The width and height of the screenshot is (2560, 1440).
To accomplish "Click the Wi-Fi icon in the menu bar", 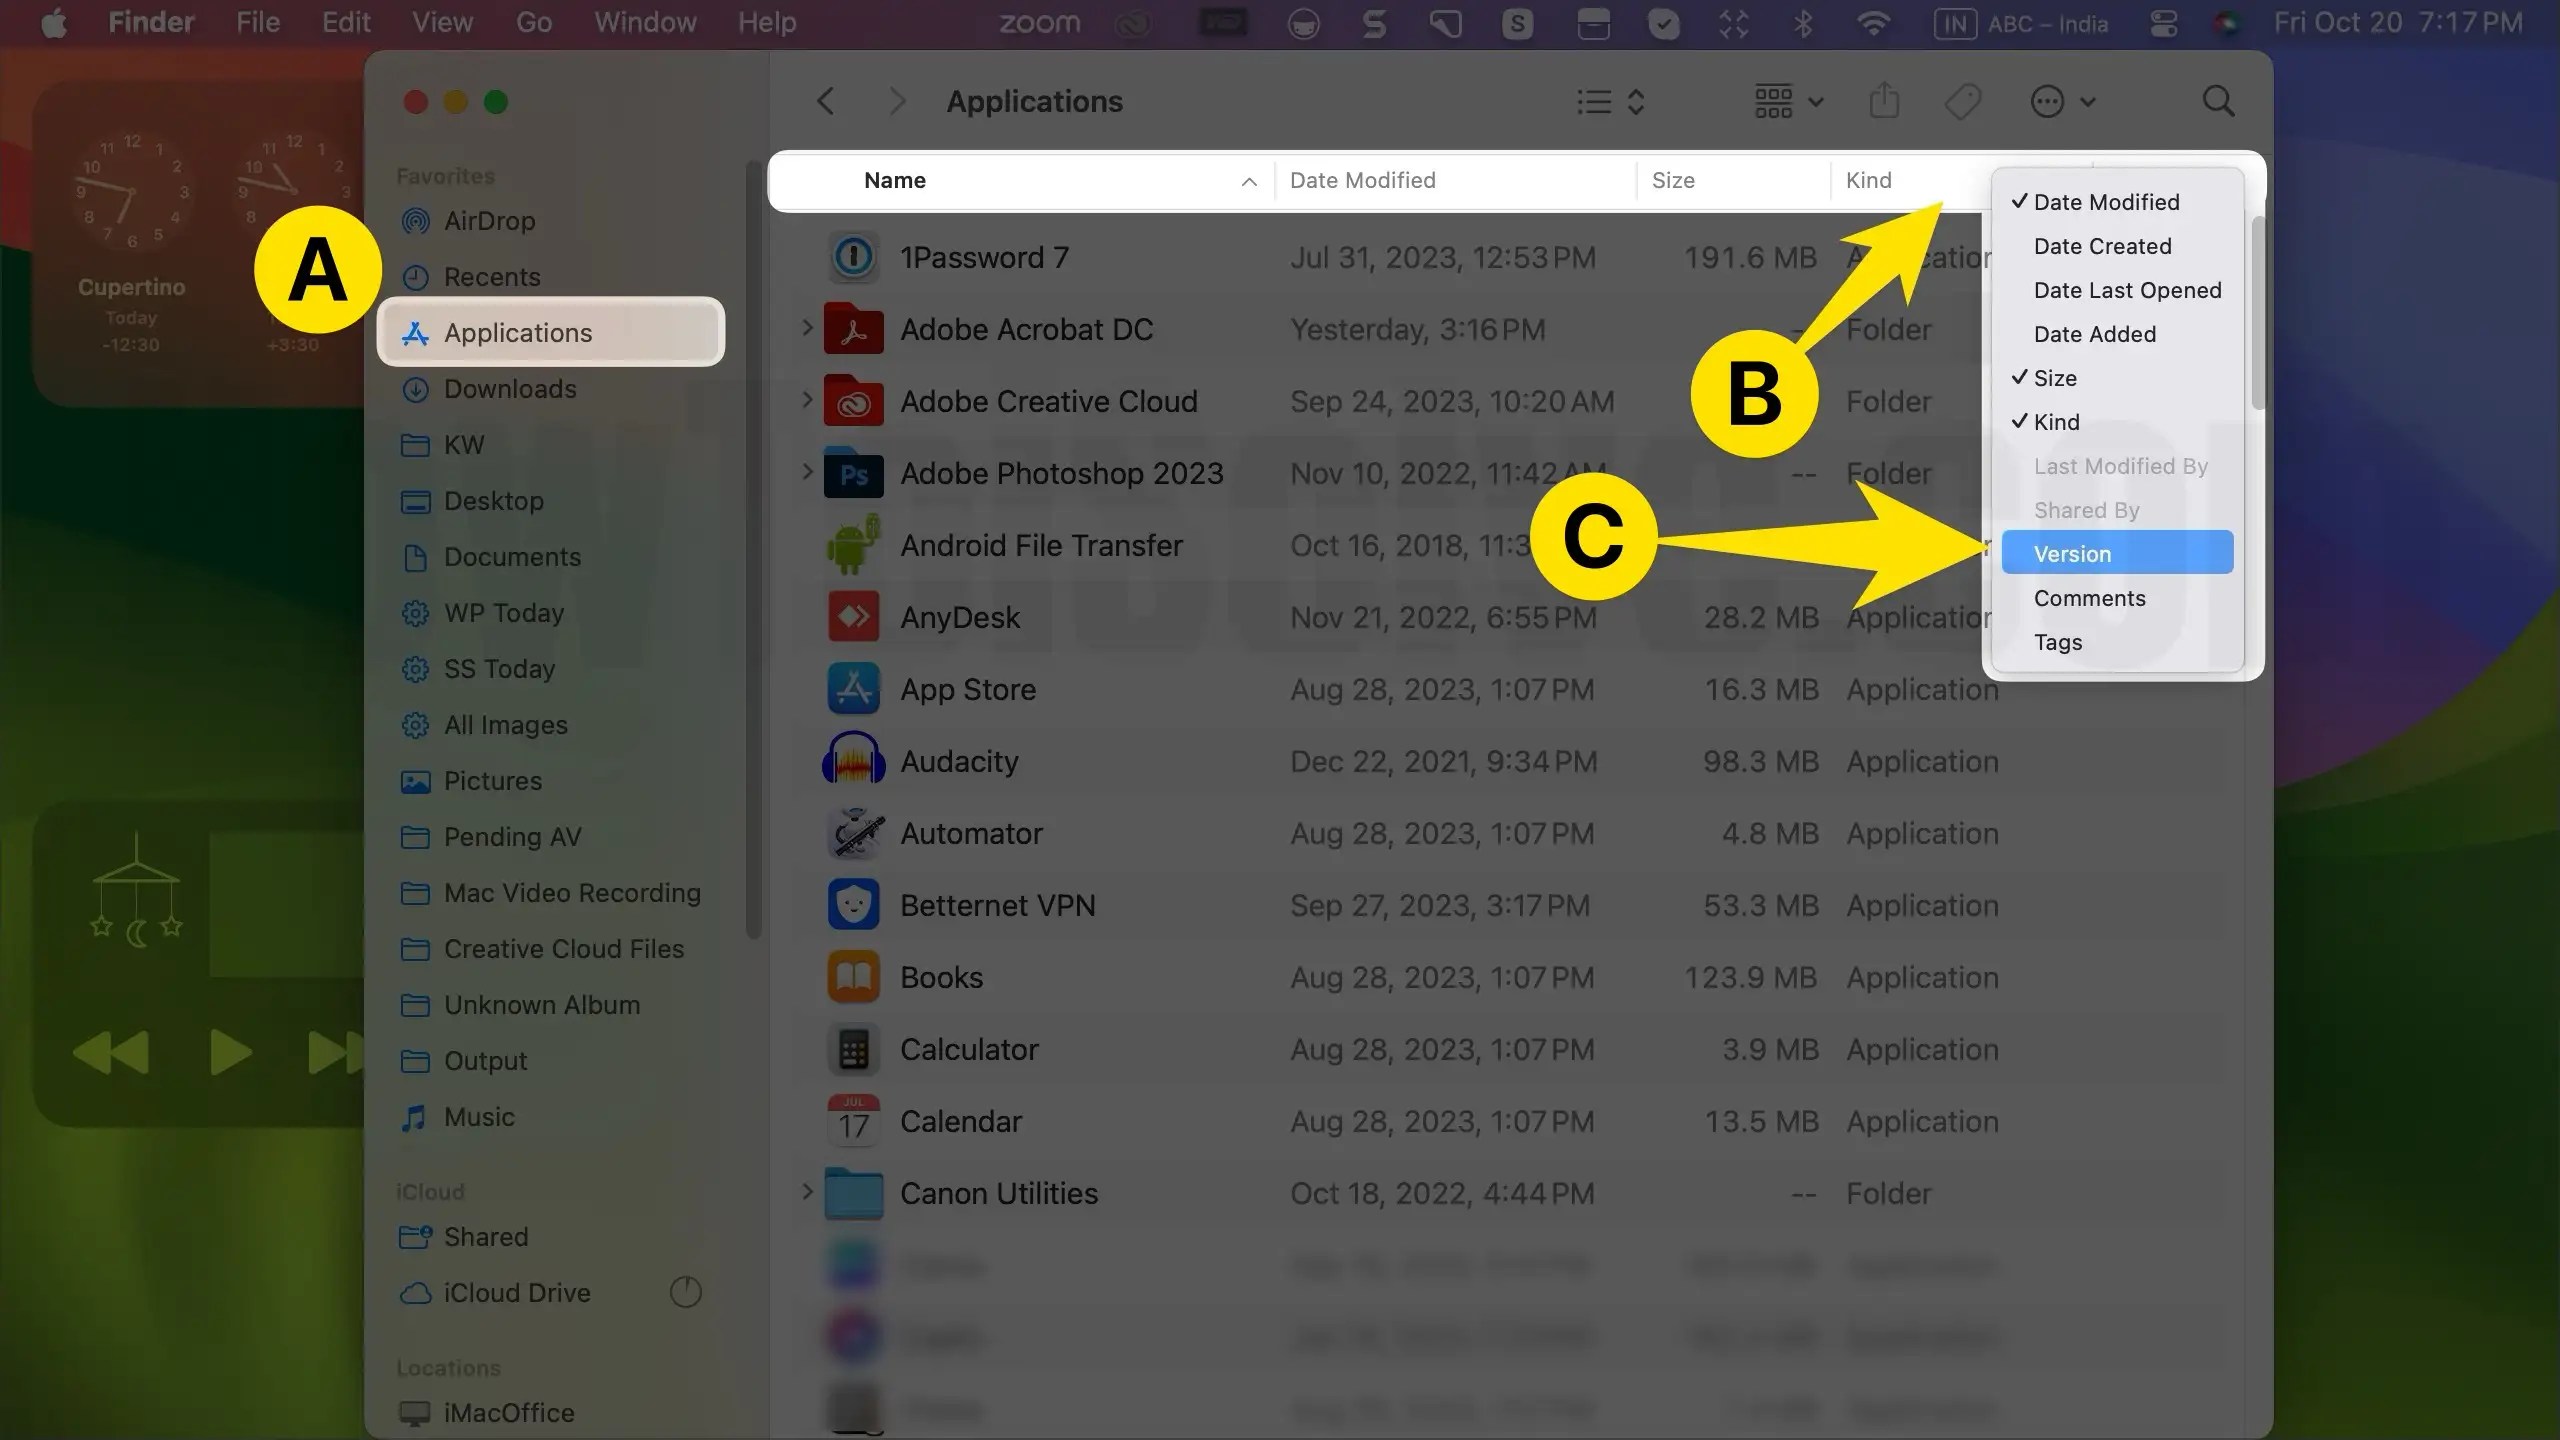I will click(x=1874, y=22).
